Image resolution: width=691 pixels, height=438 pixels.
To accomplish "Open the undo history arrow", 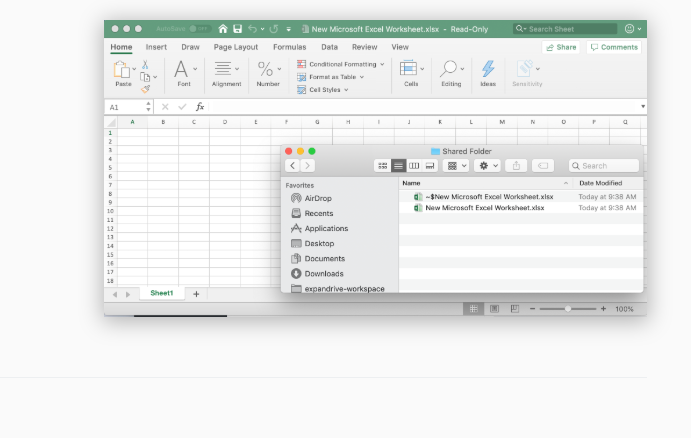I will tap(262, 30).
